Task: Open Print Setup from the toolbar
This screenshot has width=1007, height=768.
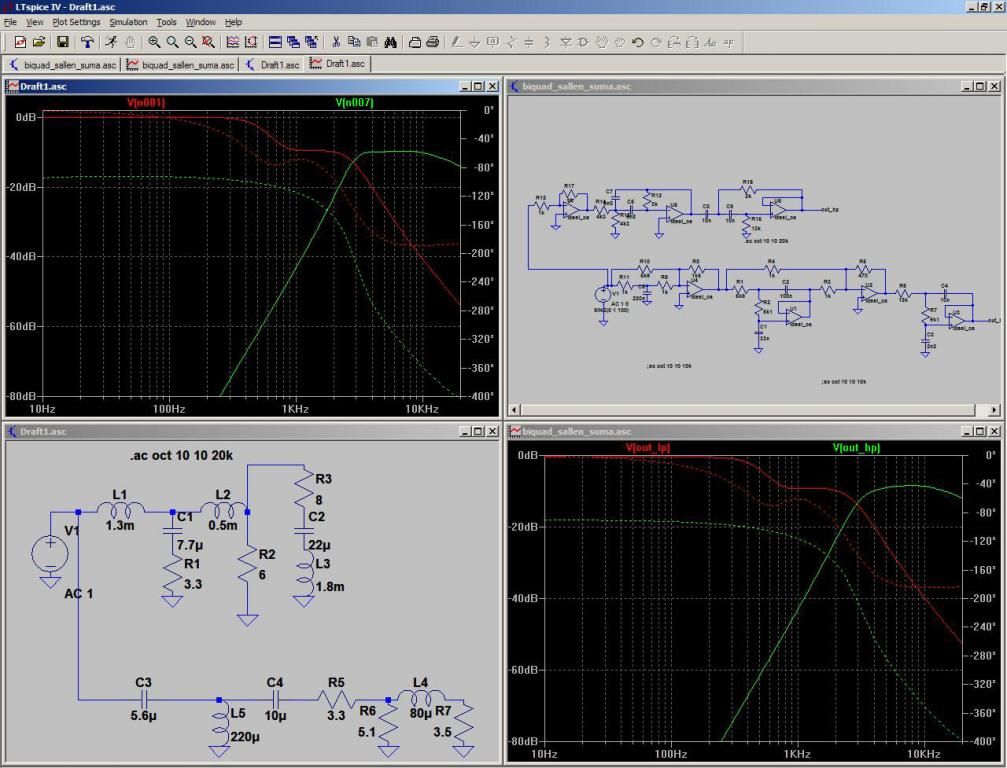Action: 415,42
